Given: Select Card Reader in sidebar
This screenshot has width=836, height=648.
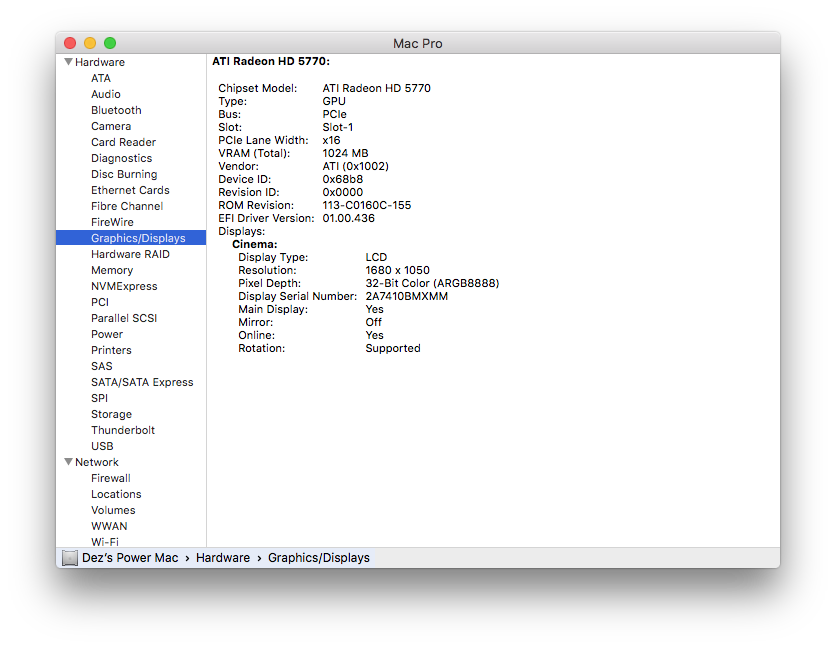Looking at the screenshot, I should pyautogui.click(x=123, y=142).
